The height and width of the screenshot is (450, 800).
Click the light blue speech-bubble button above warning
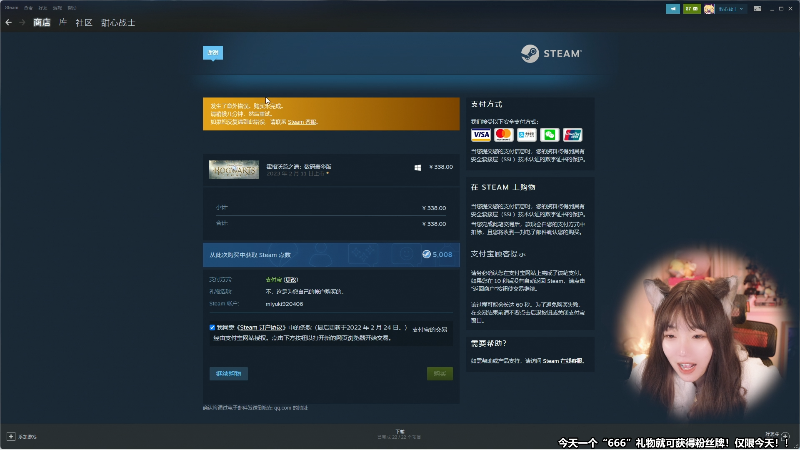click(213, 53)
